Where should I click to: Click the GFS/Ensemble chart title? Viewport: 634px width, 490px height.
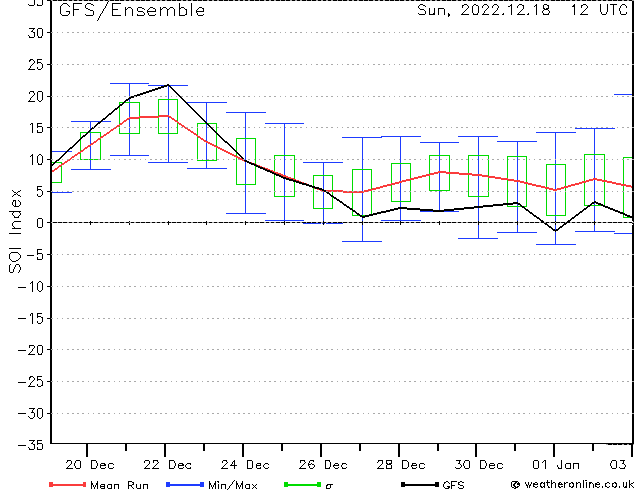(132, 11)
